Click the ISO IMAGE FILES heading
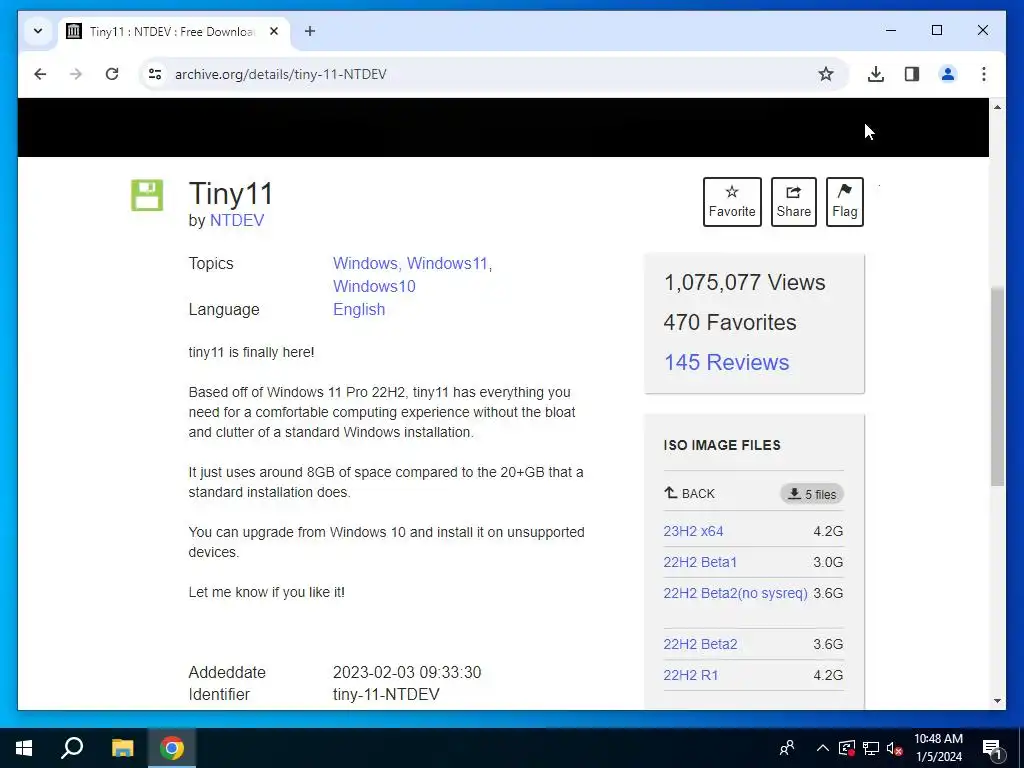Viewport: 1024px width, 768px height. pos(722,445)
